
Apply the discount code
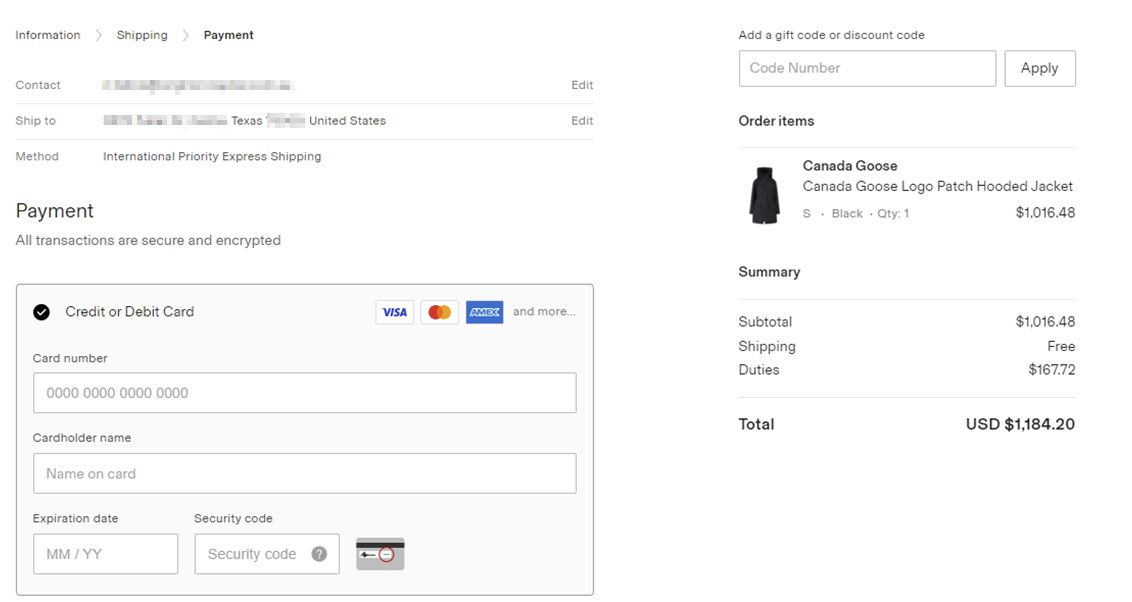pyautogui.click(x=1040, y=69)
